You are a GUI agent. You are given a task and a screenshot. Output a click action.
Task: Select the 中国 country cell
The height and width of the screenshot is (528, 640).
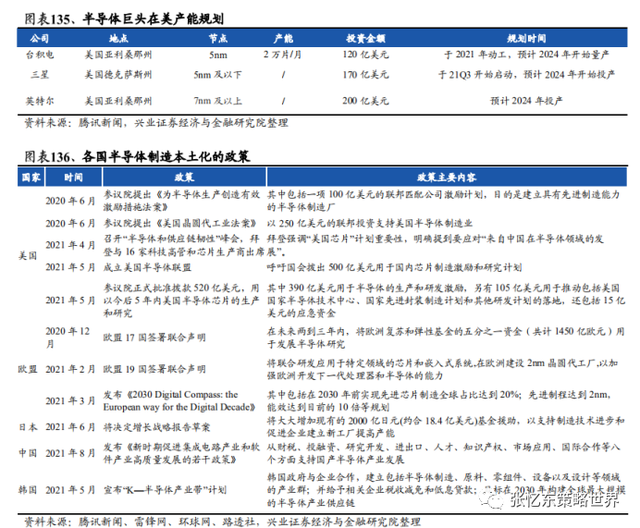(28, 453)
